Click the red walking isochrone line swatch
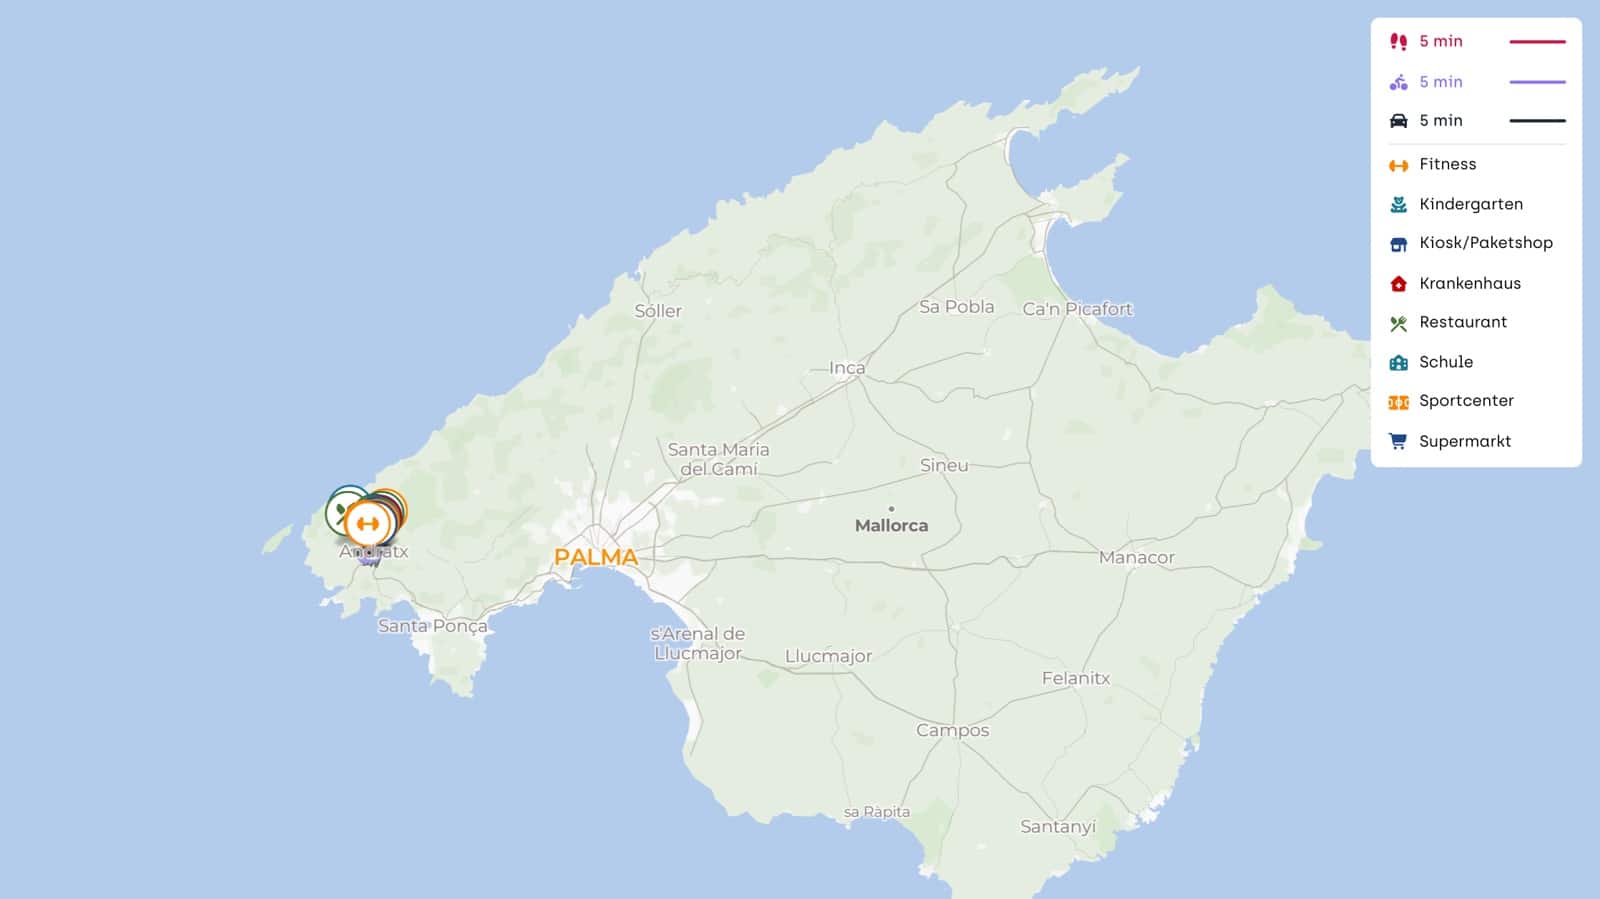The width and height of the screenshot is (1600, 899). pos(1536,42)
